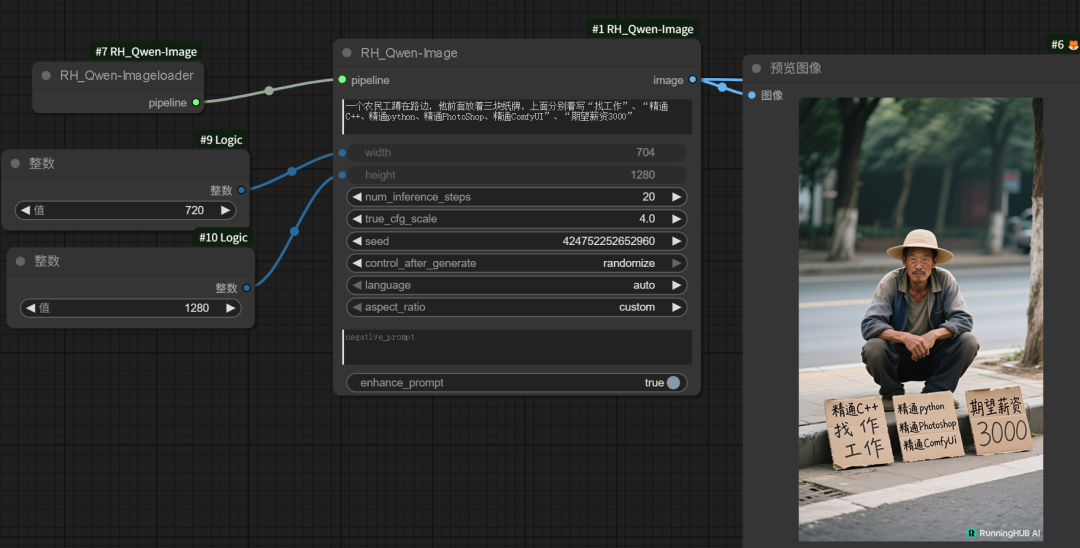Click the #9 Logic badge
Image resolution: width=1080 pixels, height=548 pixels.
pyautogui.click(x=221, y=140)
